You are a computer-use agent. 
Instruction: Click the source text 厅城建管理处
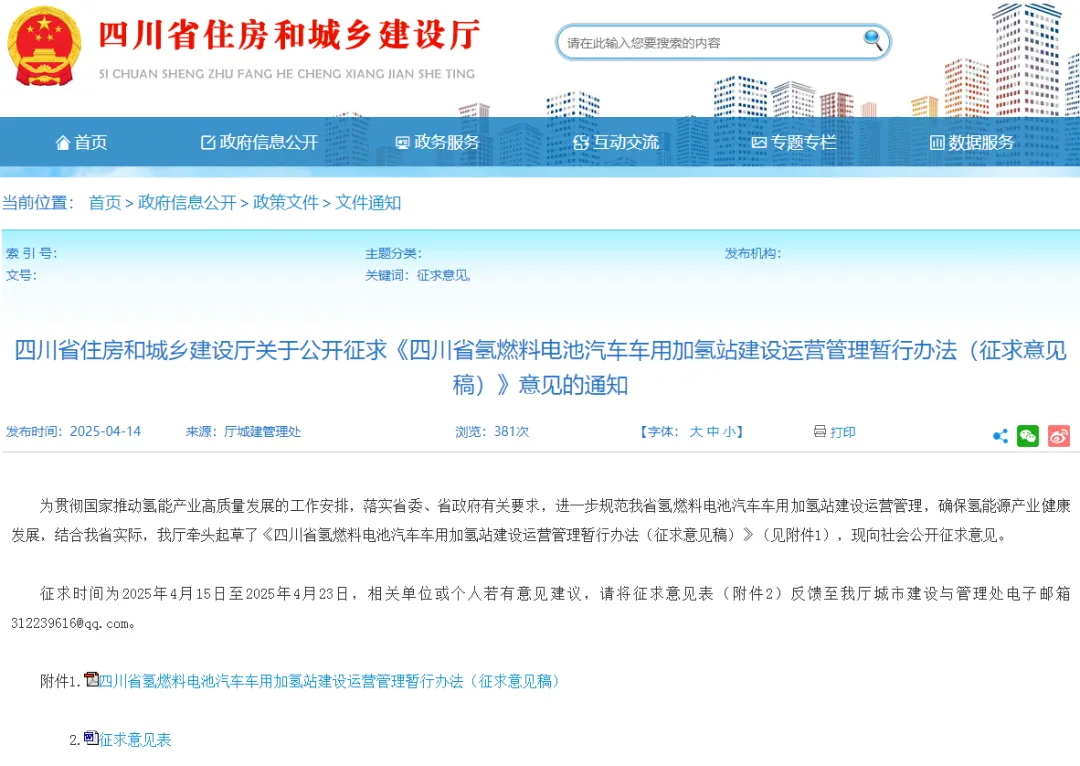pos(262,432)
